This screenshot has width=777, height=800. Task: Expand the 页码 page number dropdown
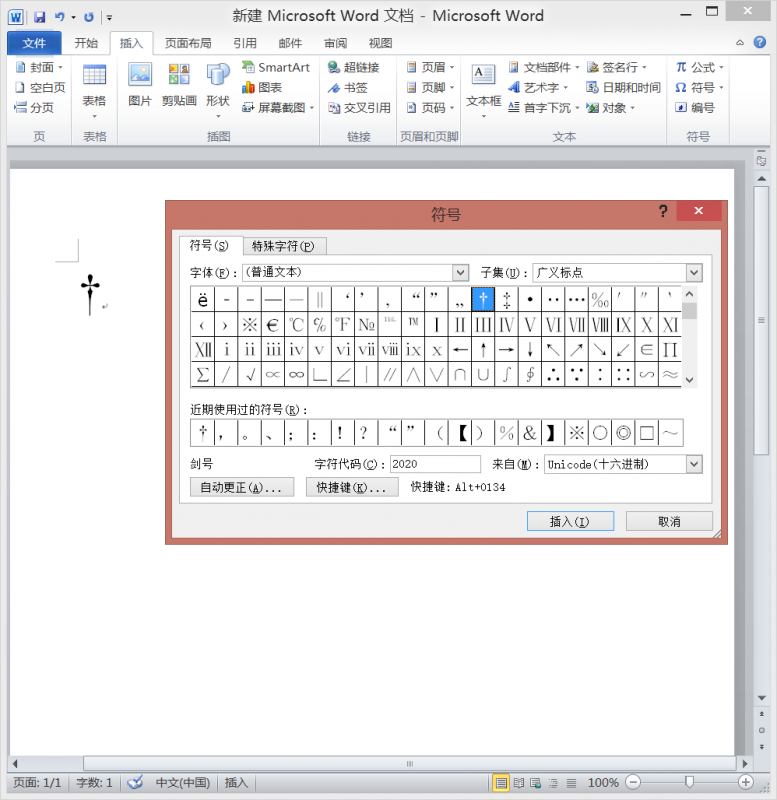452,108
